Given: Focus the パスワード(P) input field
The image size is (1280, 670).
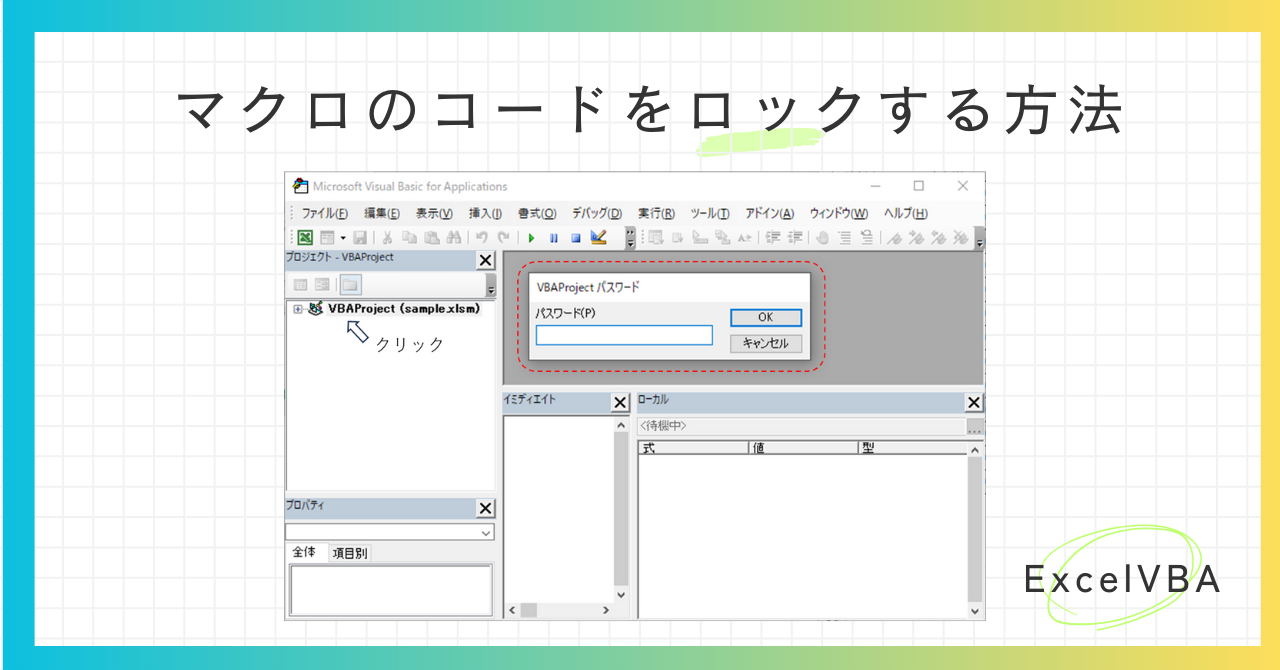Looking at the screenshot, I should pos(624,335).
